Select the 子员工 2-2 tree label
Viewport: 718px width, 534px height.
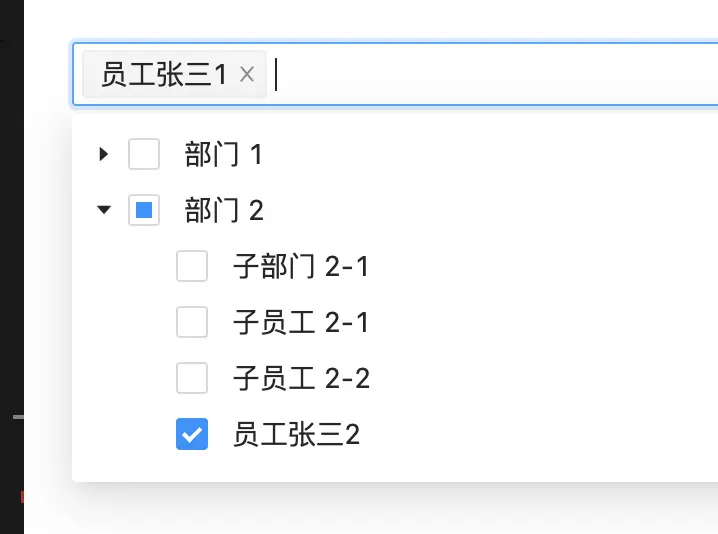pyautogui.click(x=301, y=378)
